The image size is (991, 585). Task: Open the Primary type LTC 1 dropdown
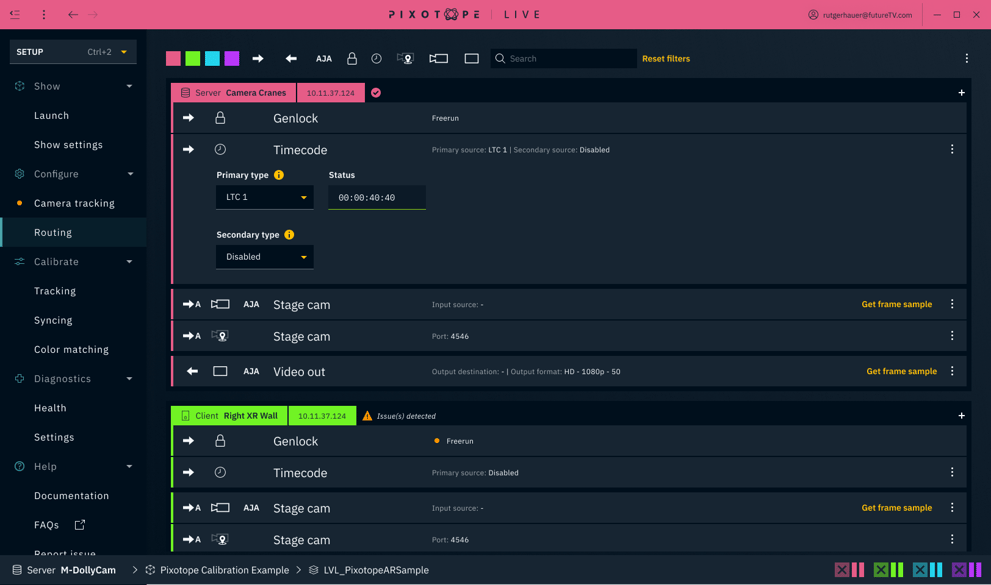tap(265, 197)
